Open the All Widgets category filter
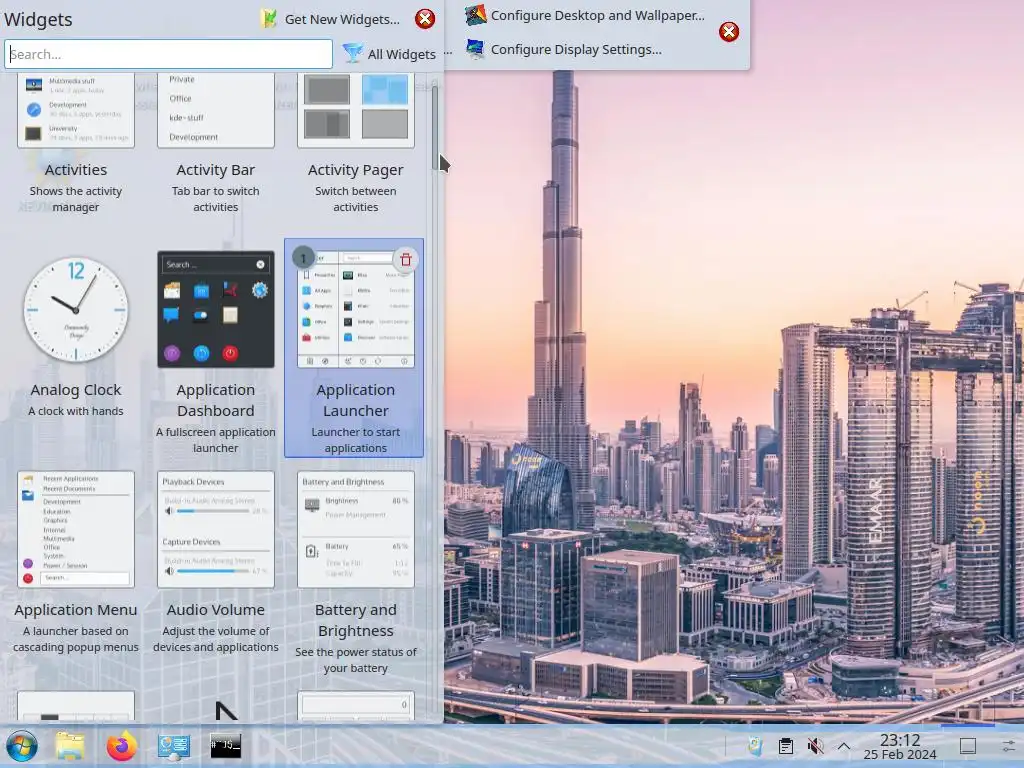This screenshot has height=768, width=1024. [x=389, y=54]
